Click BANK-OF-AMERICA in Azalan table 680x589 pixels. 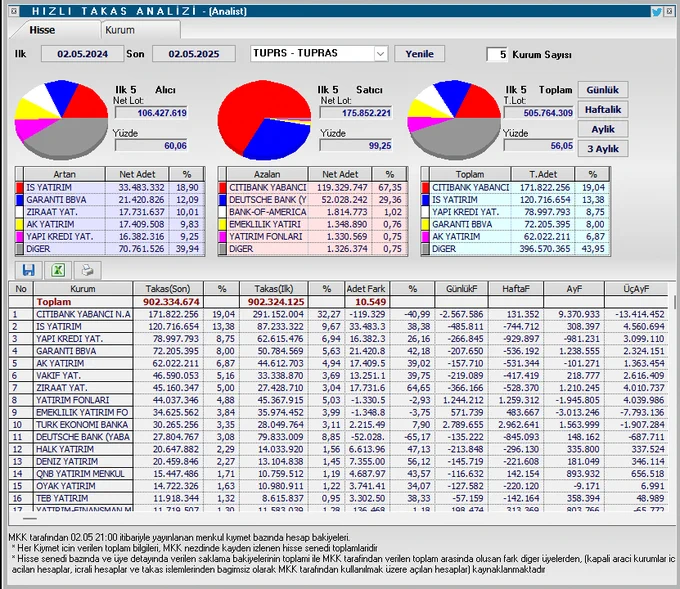point(268,212)
